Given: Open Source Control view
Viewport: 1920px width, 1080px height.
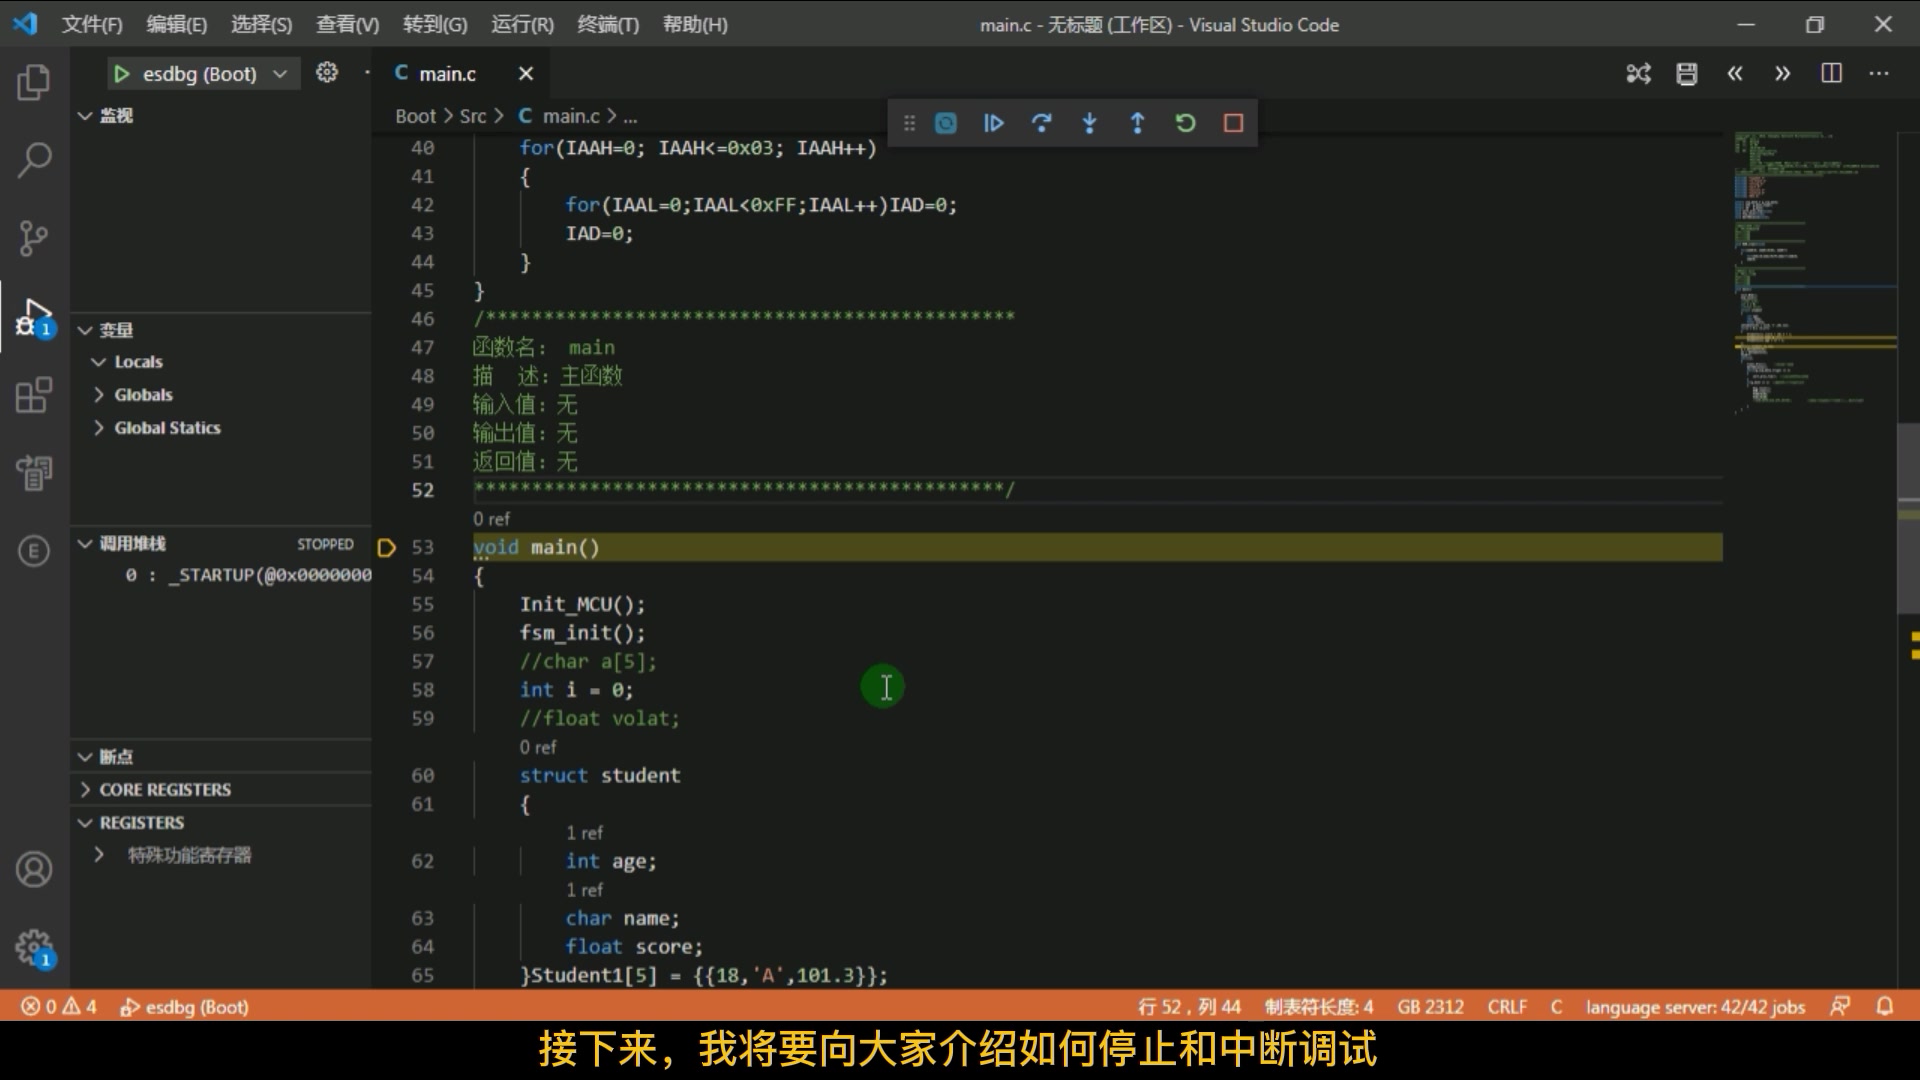Looking at the screenshot, I should [34, 238].
